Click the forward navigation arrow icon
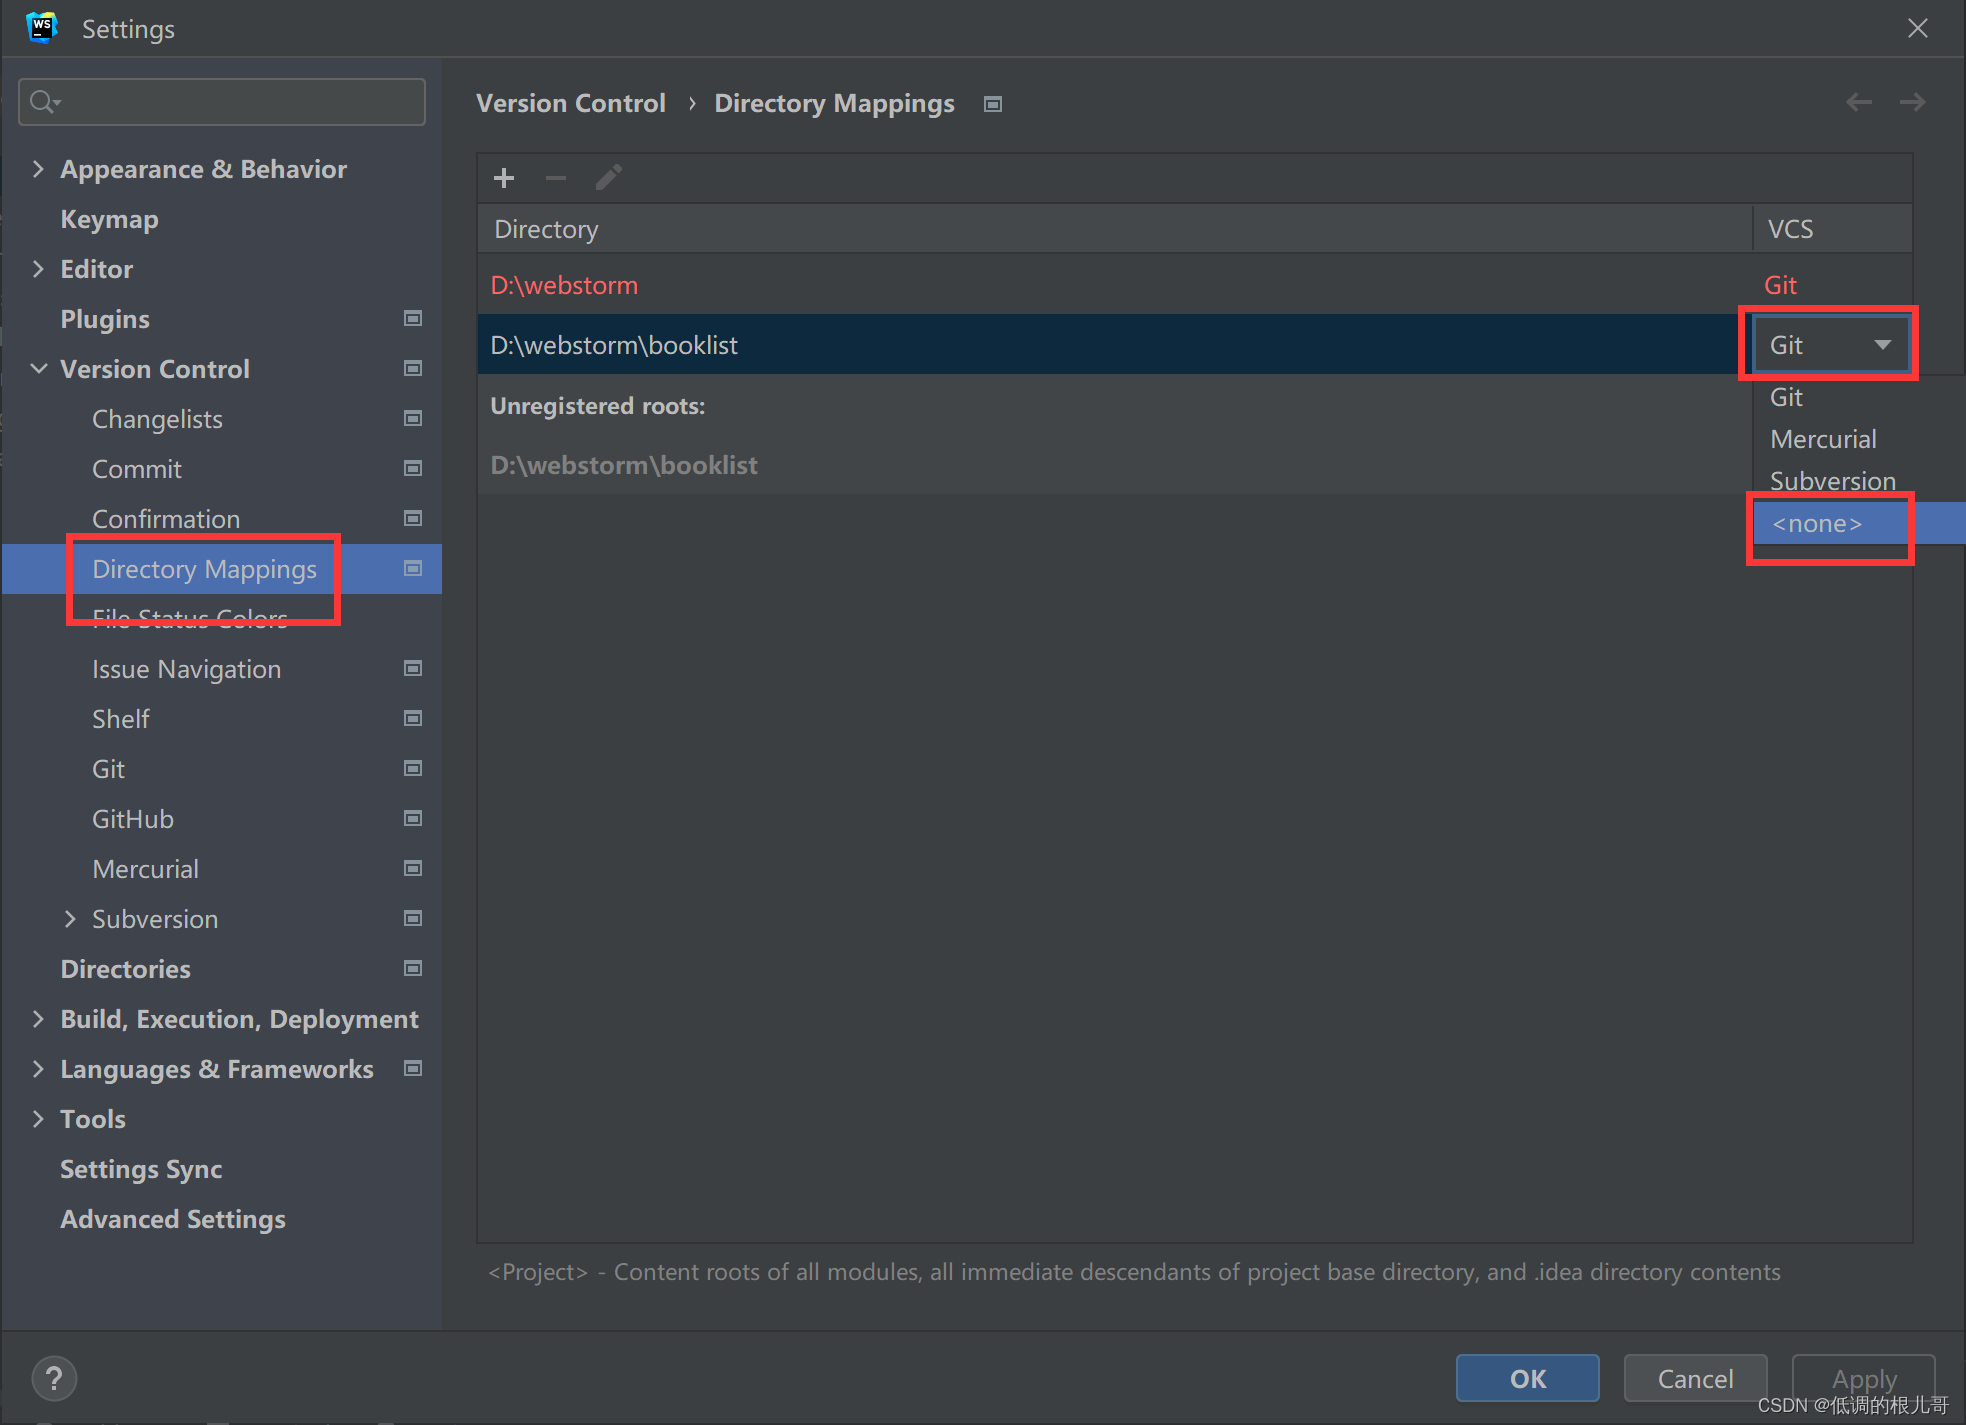 (1913, 104)
